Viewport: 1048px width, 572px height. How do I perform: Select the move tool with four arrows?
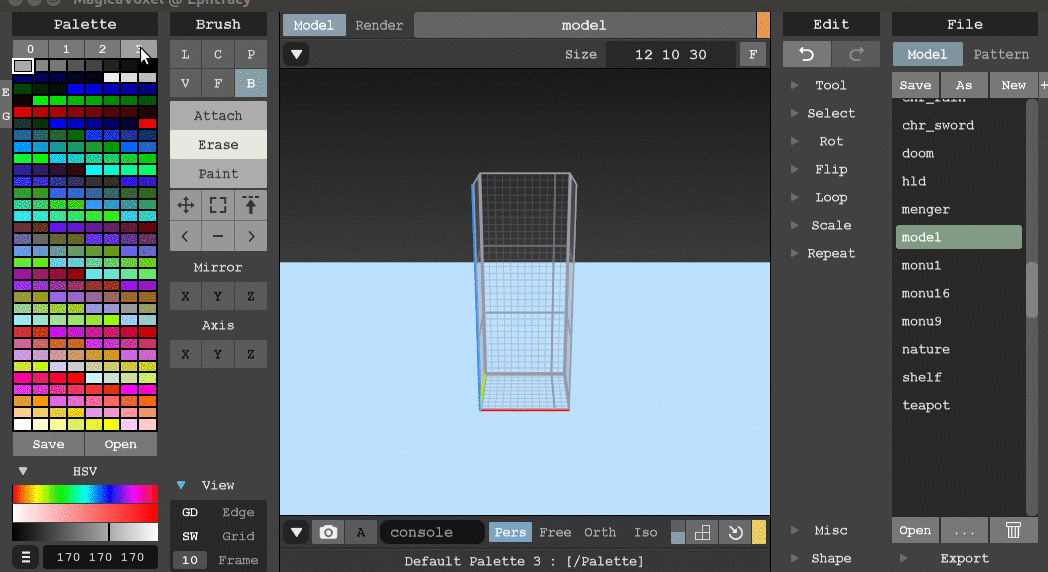coord(186,205)
